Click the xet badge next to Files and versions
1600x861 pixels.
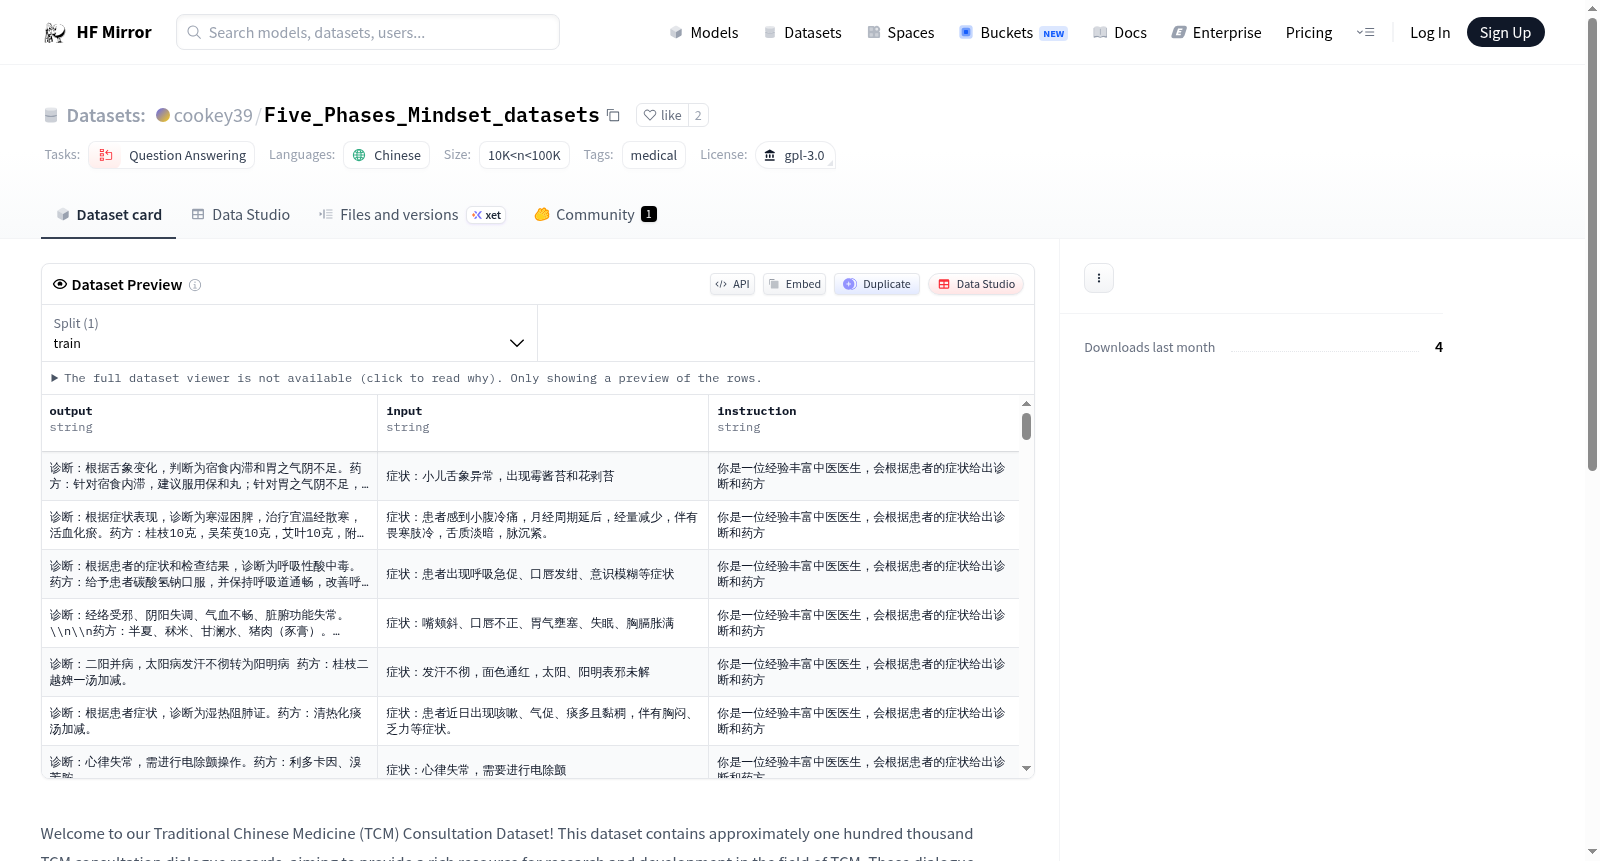(x=487, y=215)
